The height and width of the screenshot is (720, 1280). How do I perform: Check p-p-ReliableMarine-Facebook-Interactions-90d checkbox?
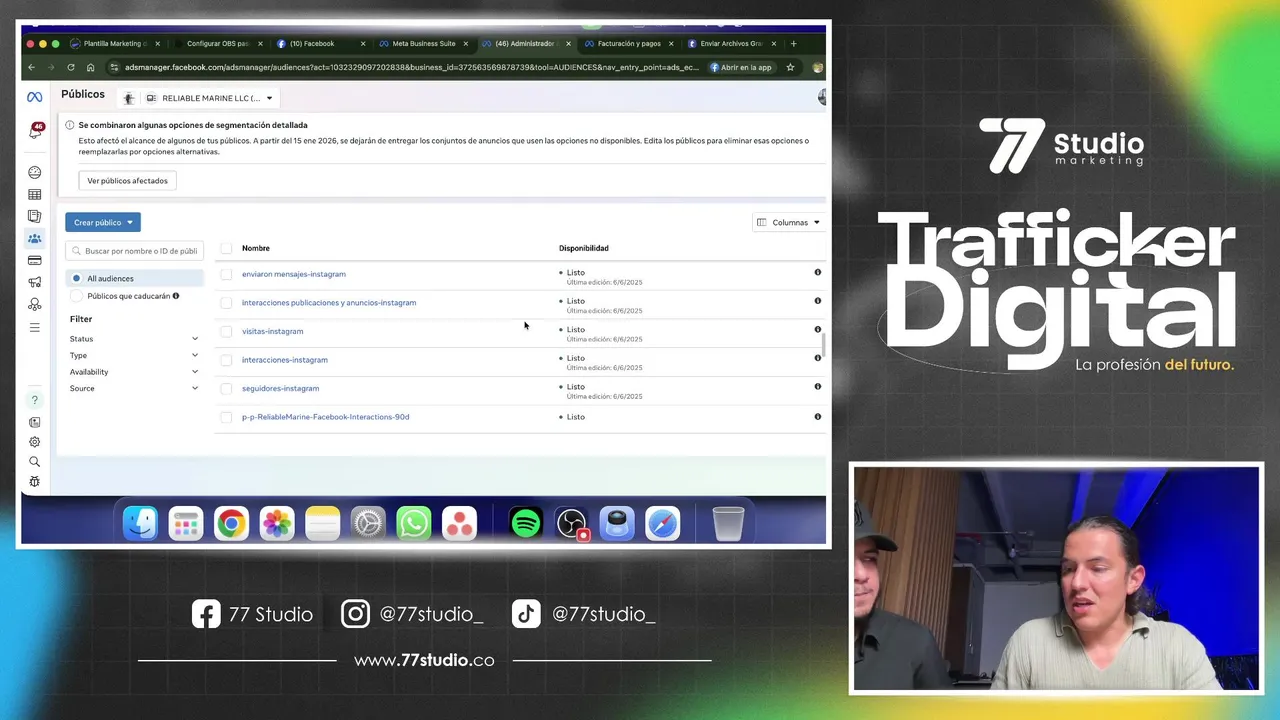(226, 417)
